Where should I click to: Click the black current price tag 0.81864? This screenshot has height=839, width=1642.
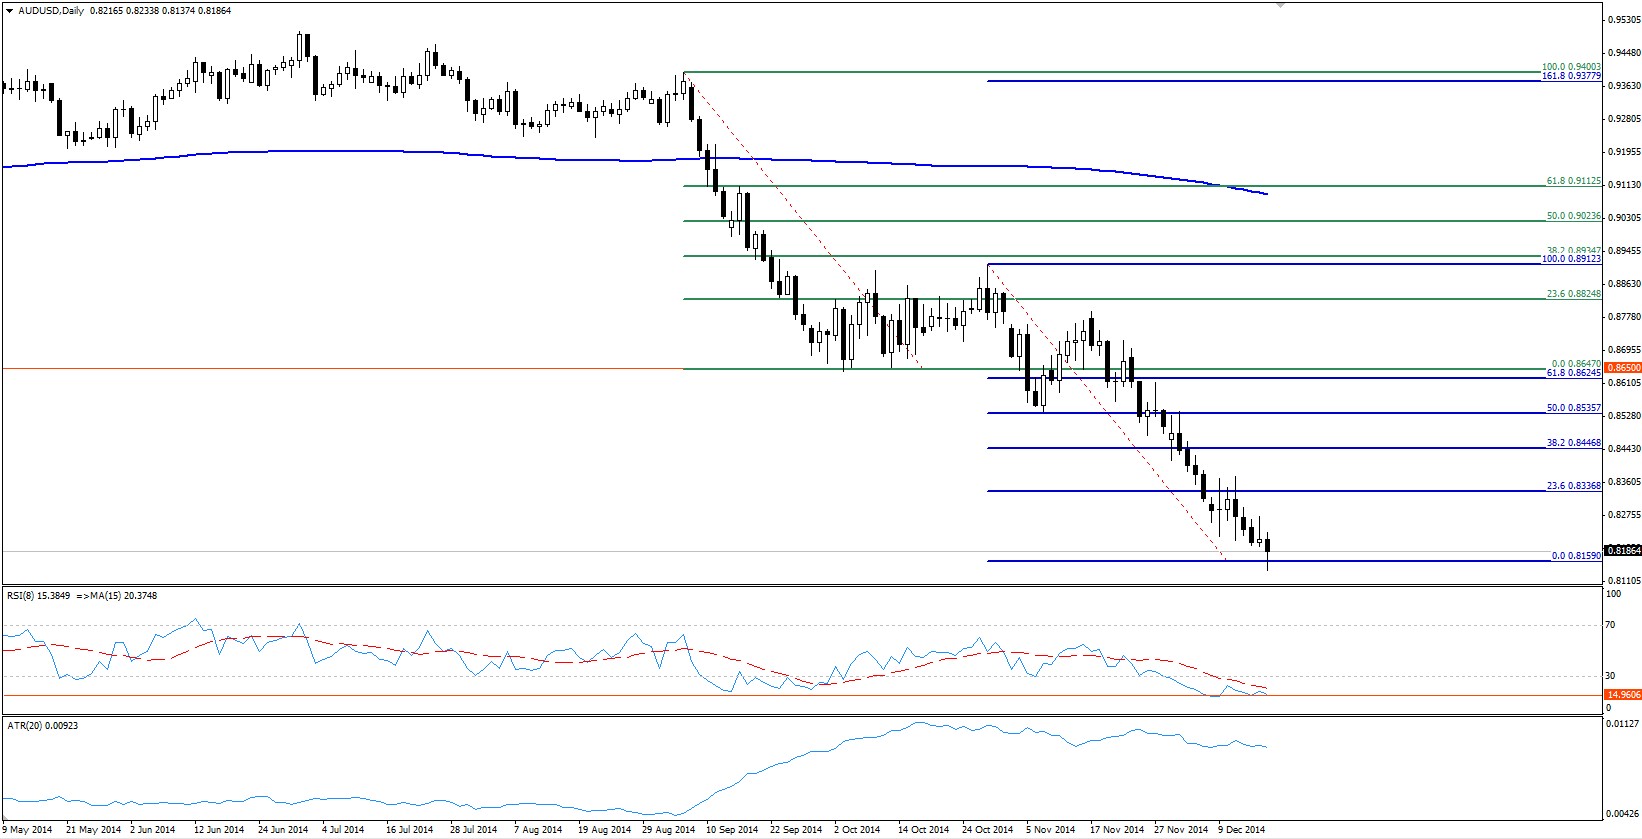coord(1622,551)
